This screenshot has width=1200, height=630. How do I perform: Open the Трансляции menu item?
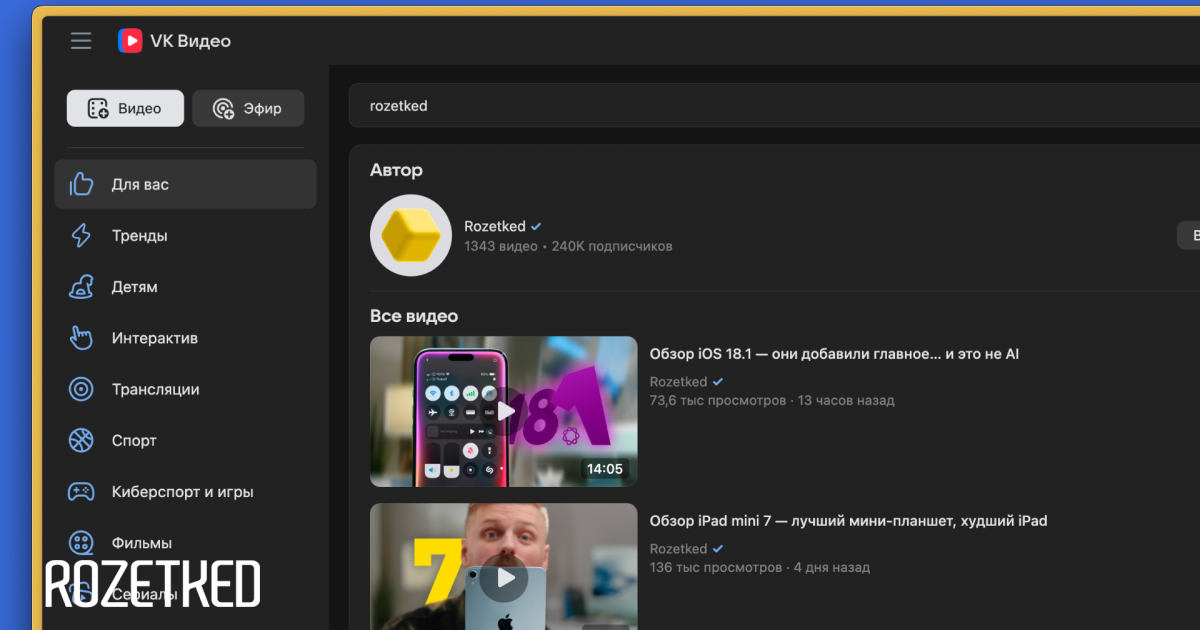coord(156,389)
